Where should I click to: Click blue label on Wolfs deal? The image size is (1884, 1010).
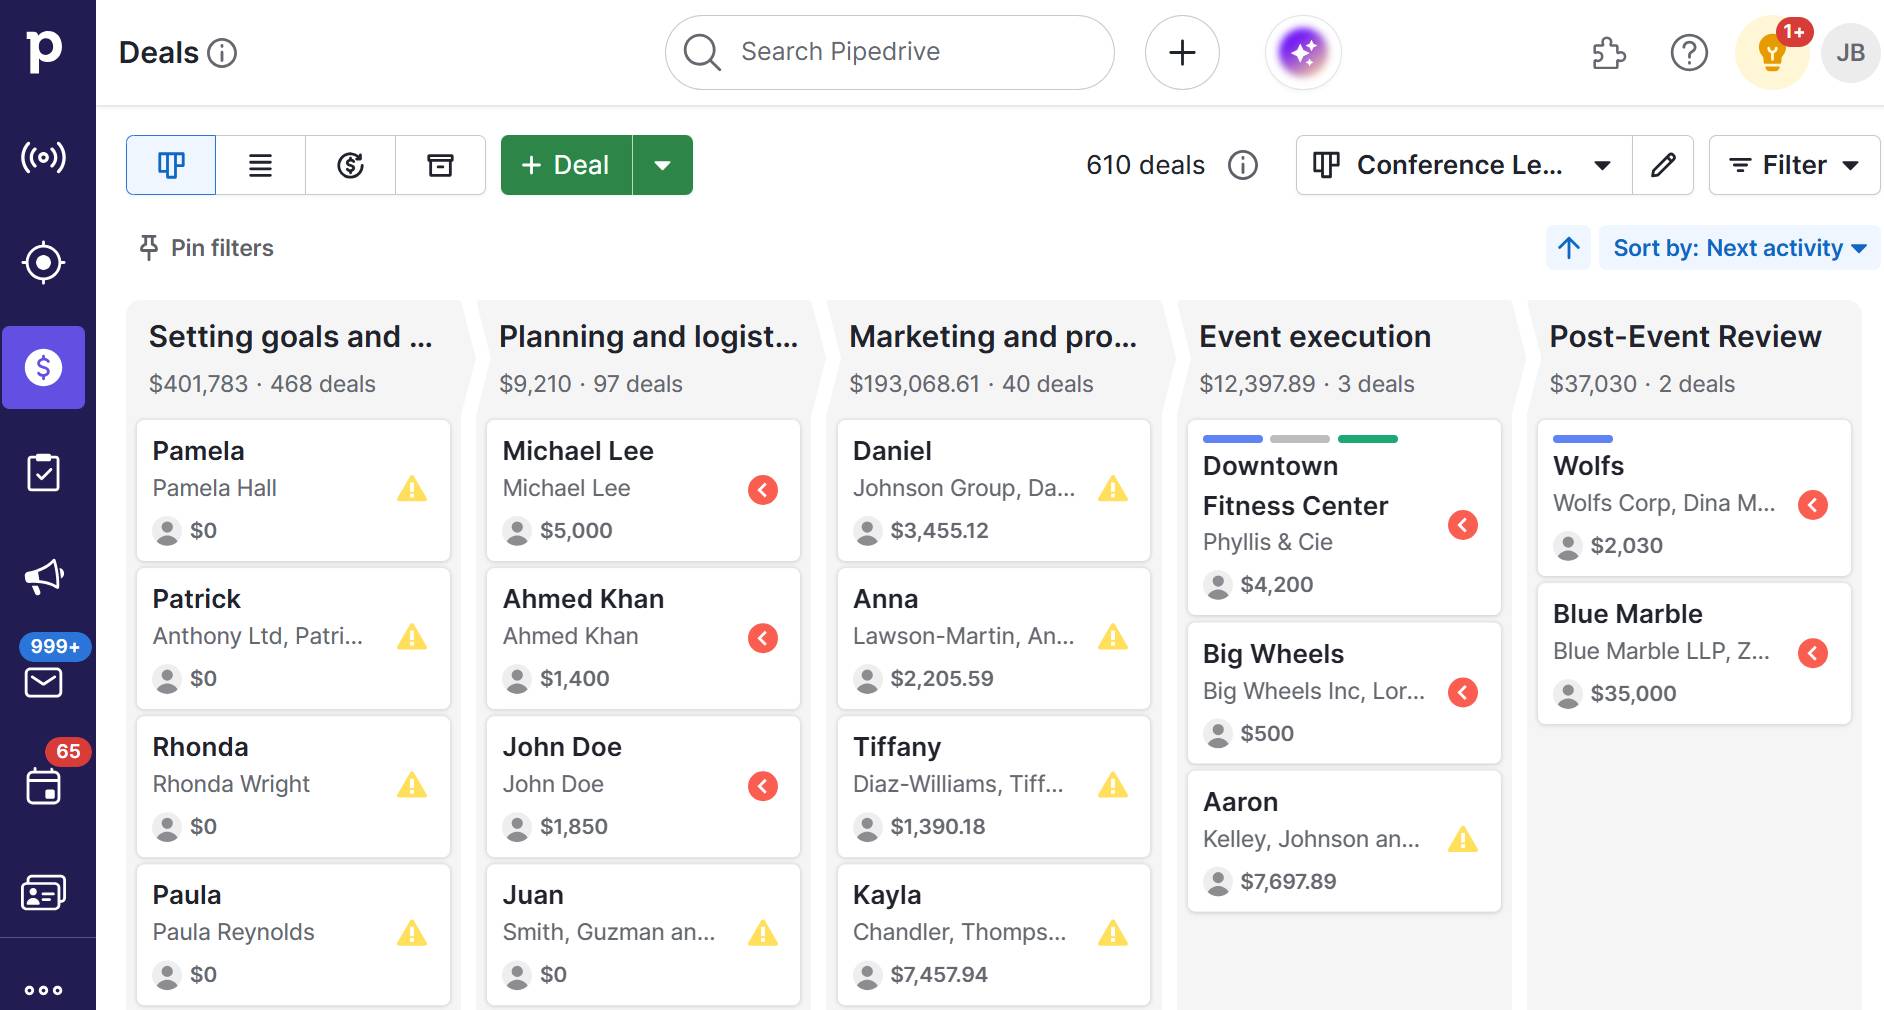point(1582,439)
